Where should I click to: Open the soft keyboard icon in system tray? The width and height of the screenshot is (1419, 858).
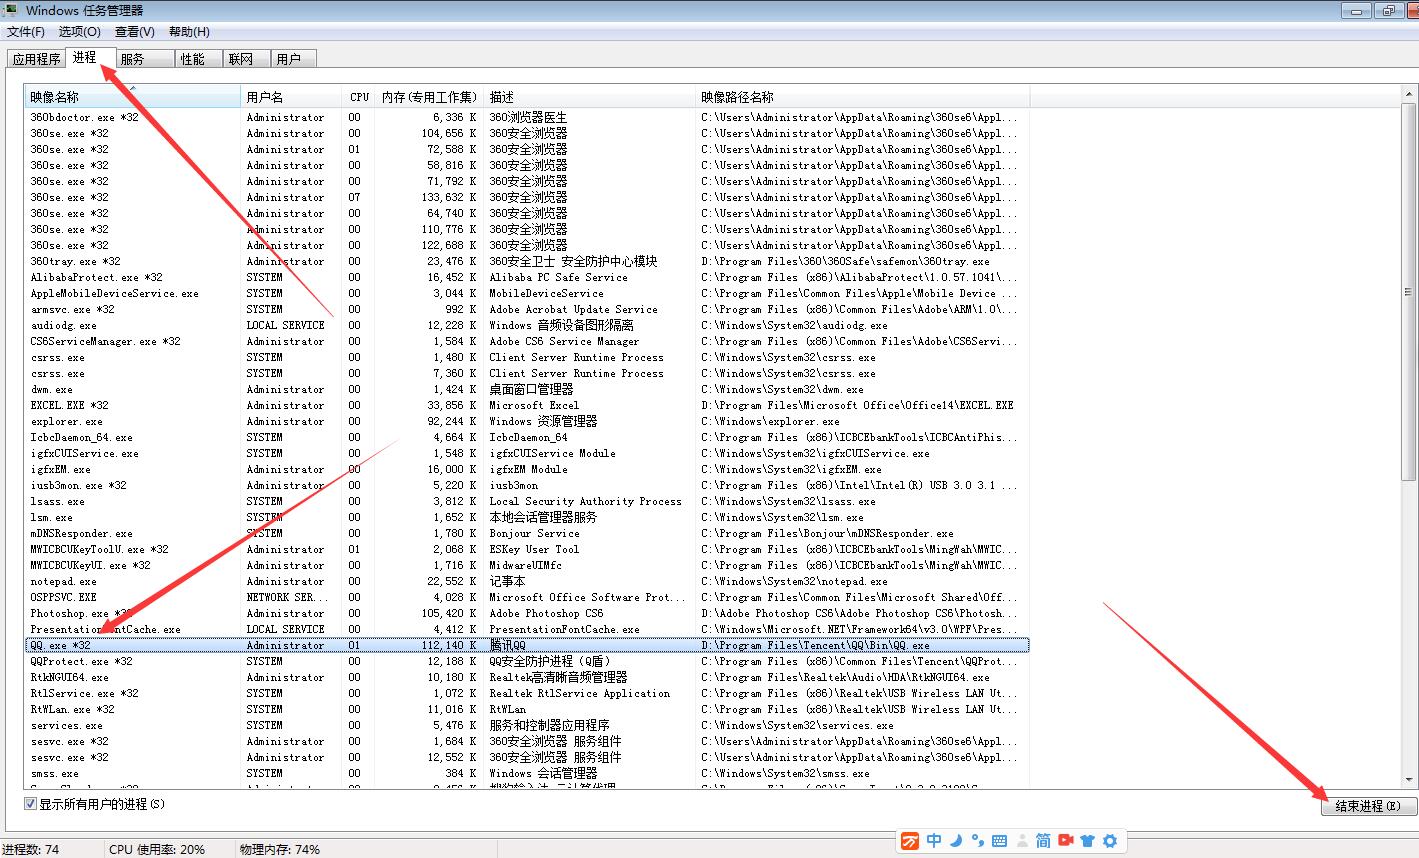tap(998, 841)
